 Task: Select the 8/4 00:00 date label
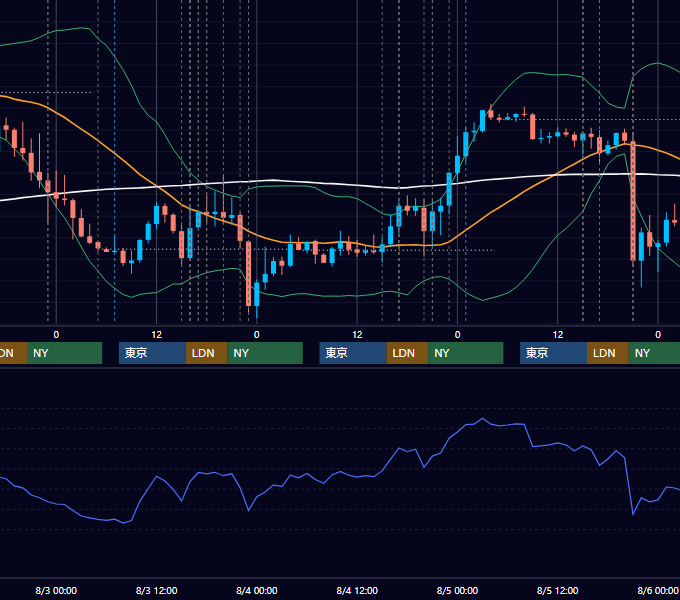point(257,590)
